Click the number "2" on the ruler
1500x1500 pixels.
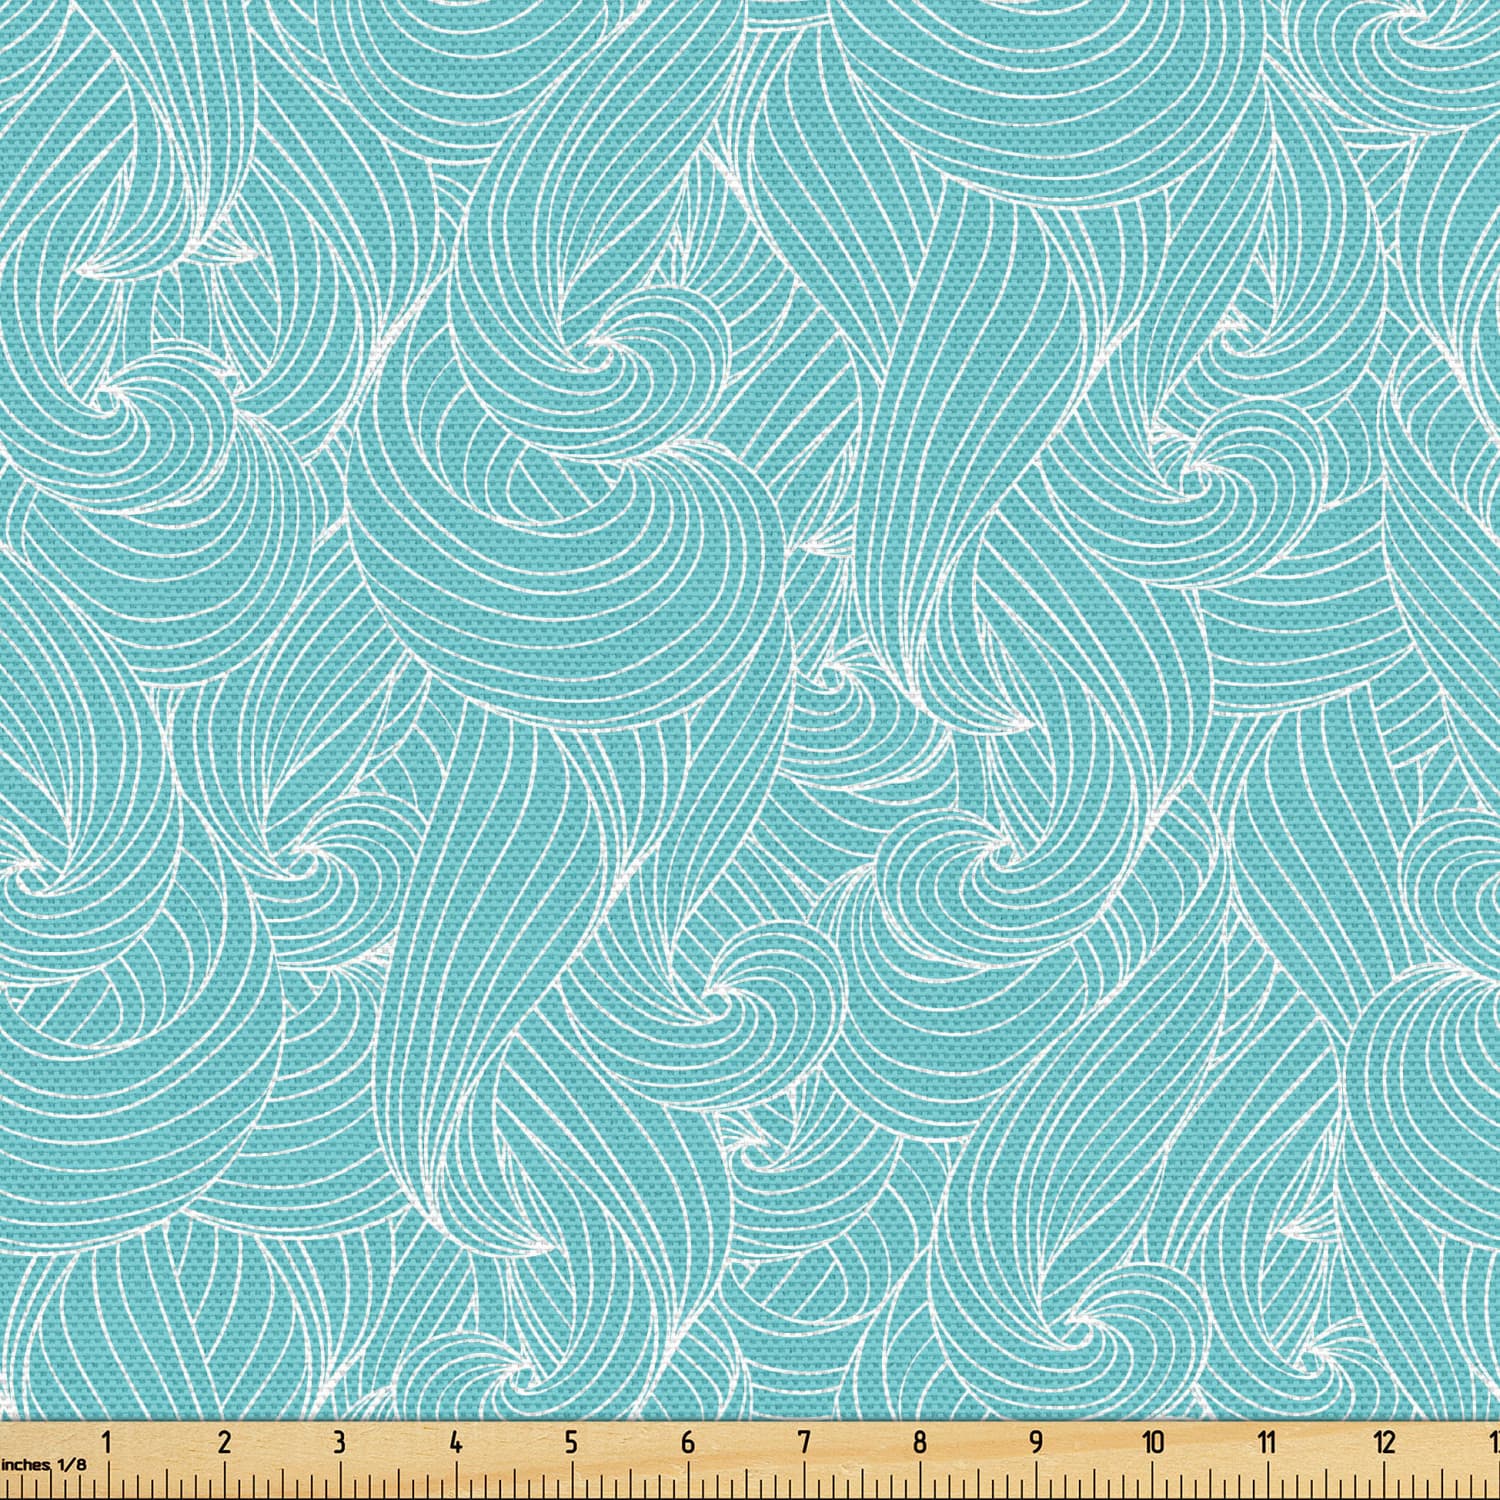[224, 1441]
